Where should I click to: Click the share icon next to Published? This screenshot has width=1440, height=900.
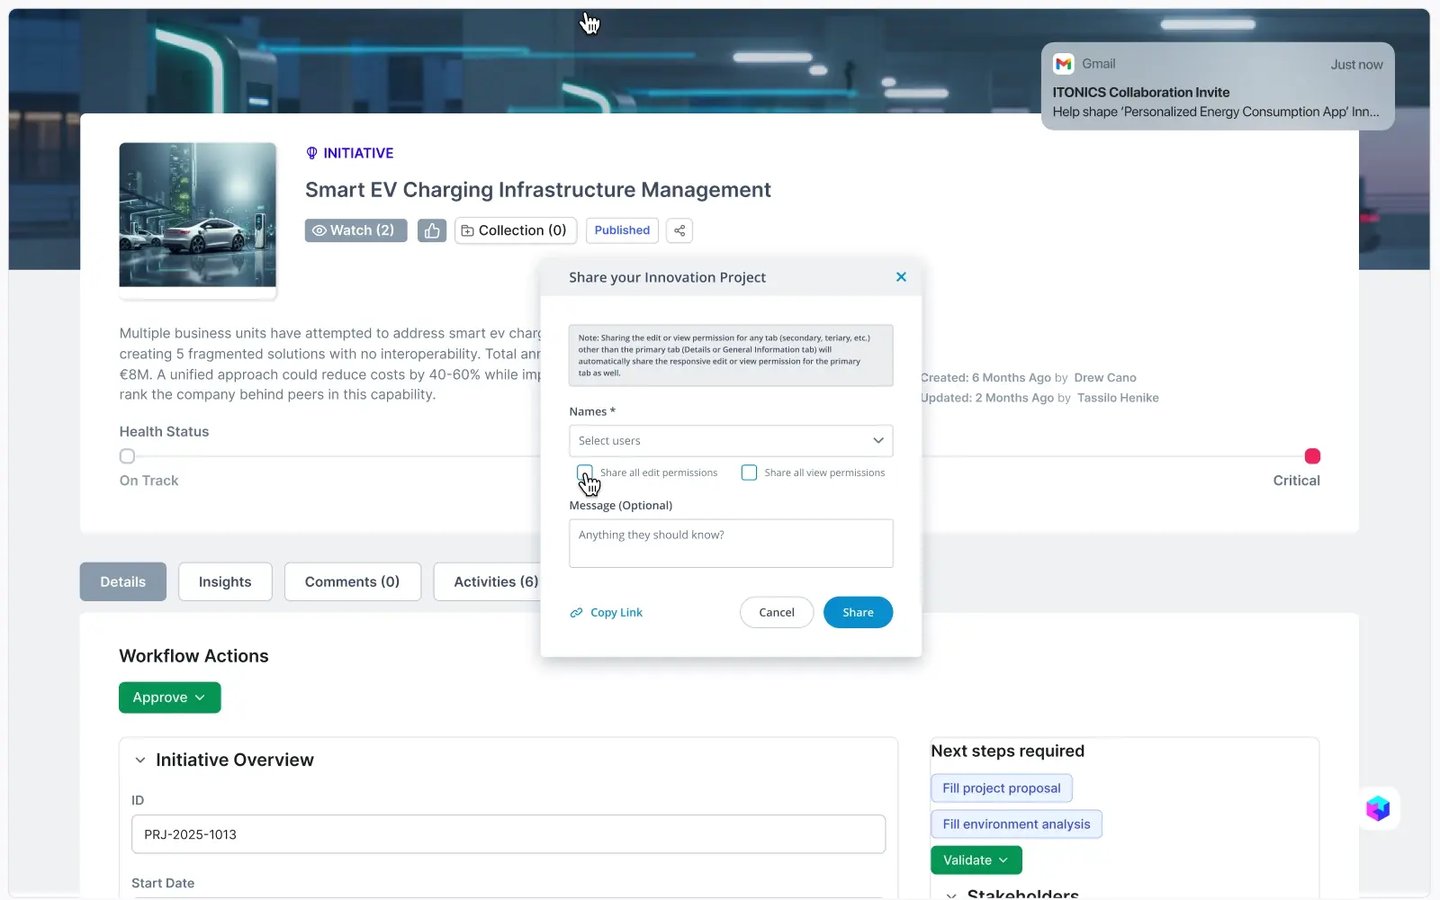click(680, 231)
